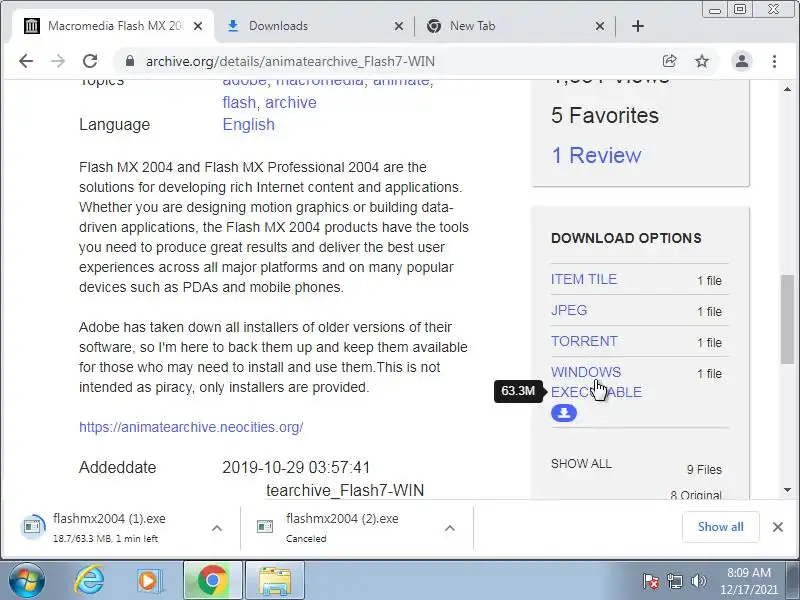The width and height of the screenshot is (800, 600).
Task: Share this page using the share icon
Action: click(669, 61)
